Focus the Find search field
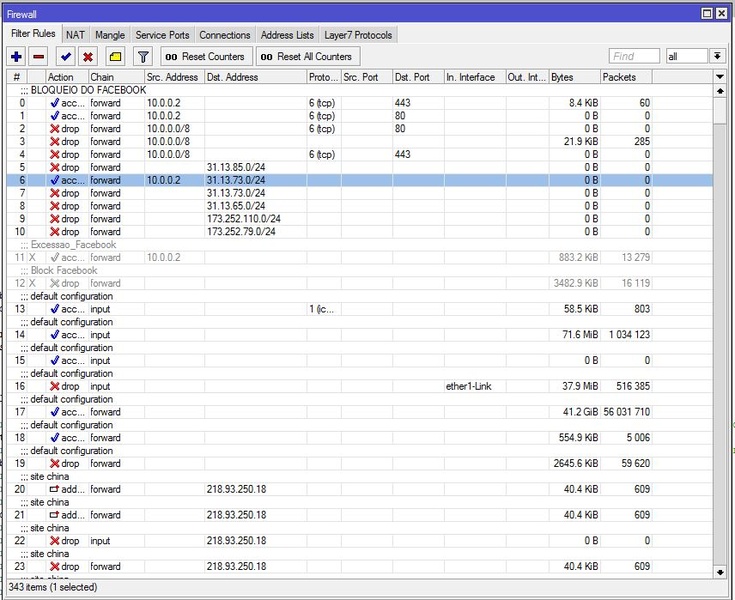 click(x=634, y=56)
